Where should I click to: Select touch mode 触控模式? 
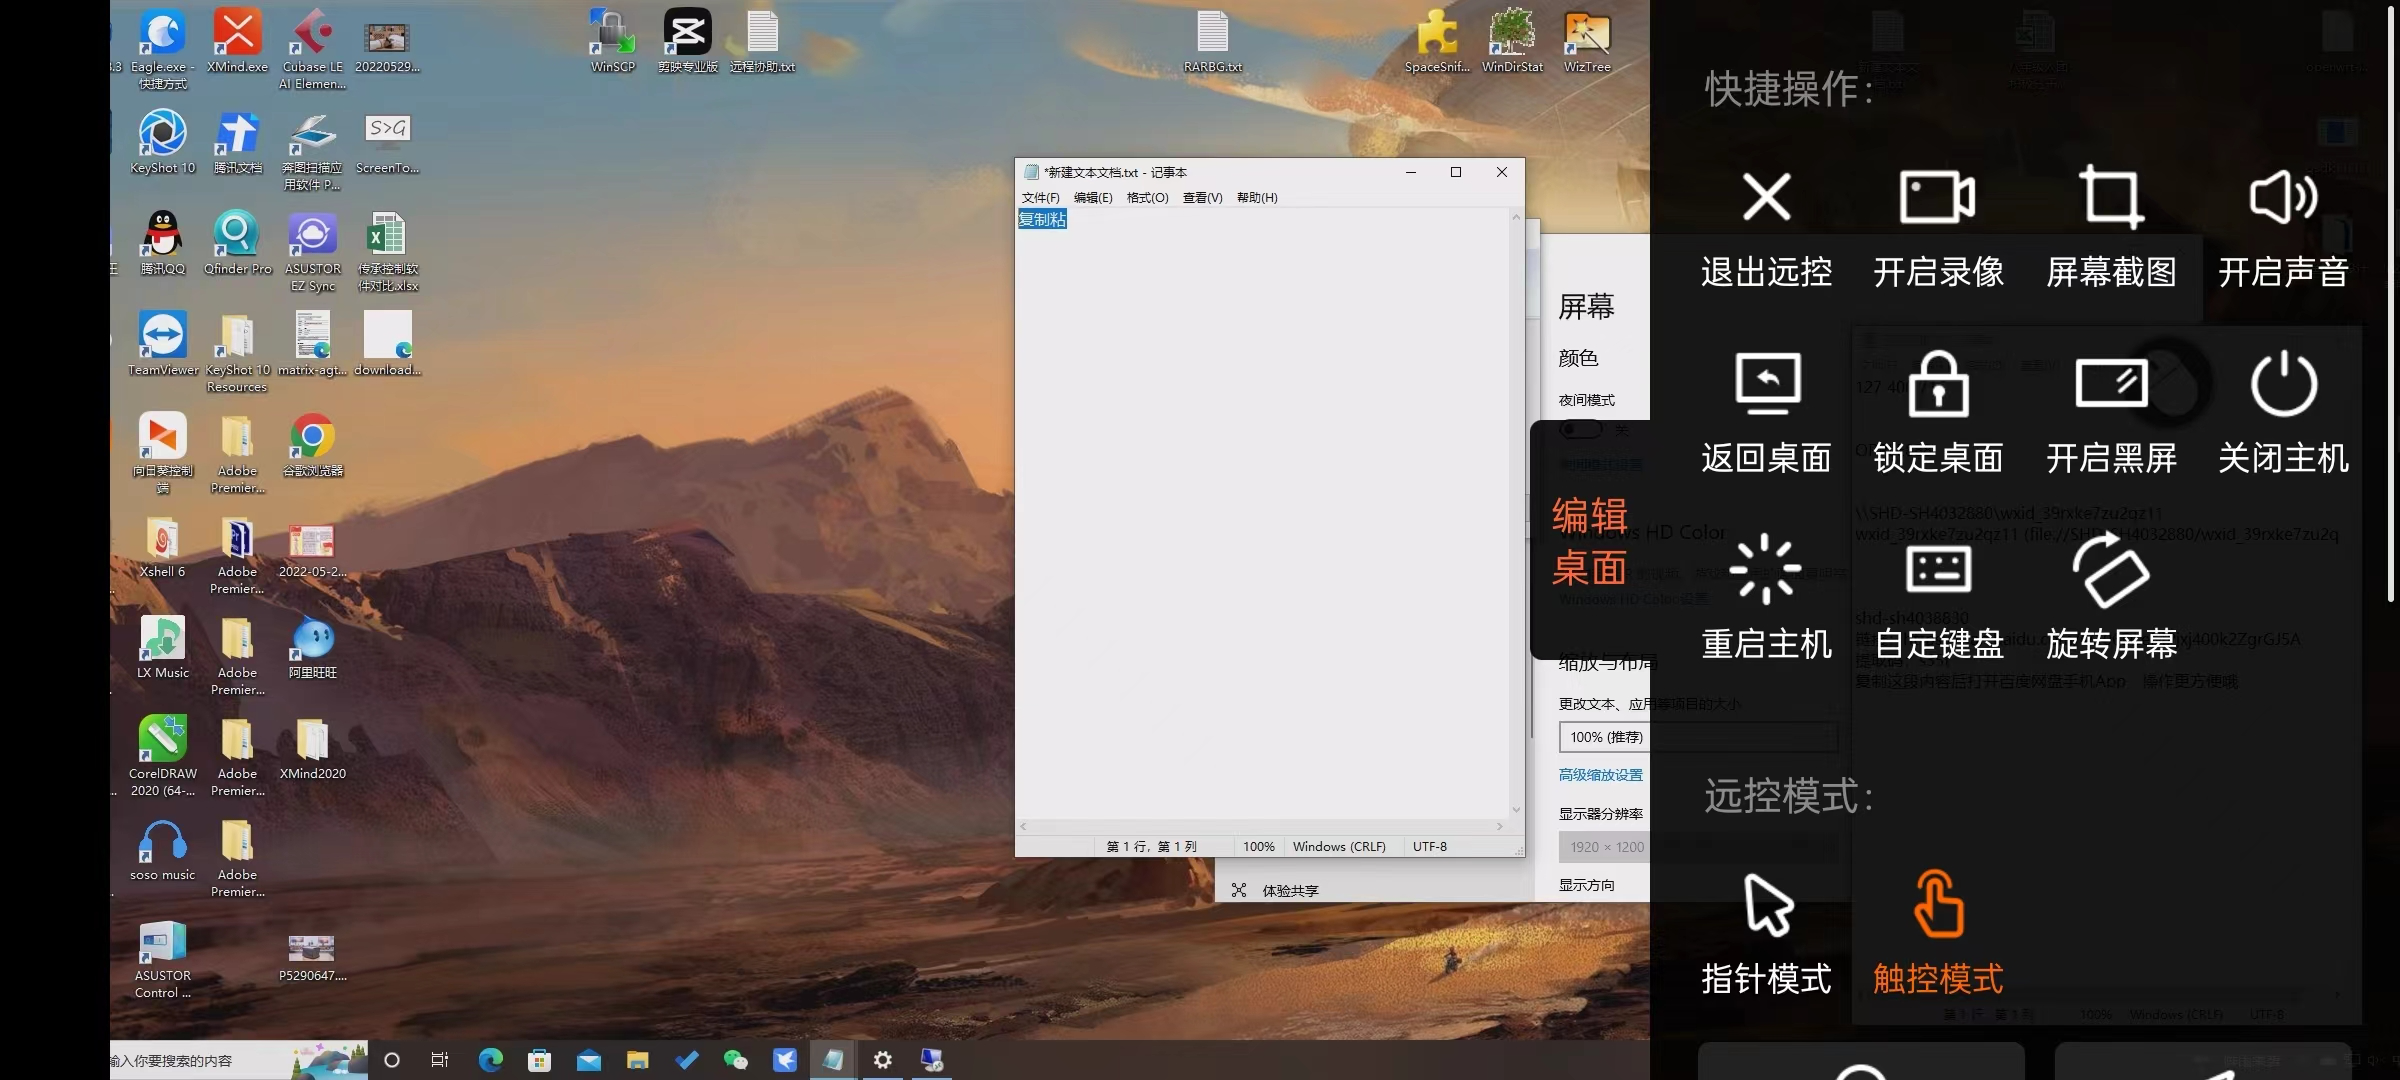click(1938, 934)
